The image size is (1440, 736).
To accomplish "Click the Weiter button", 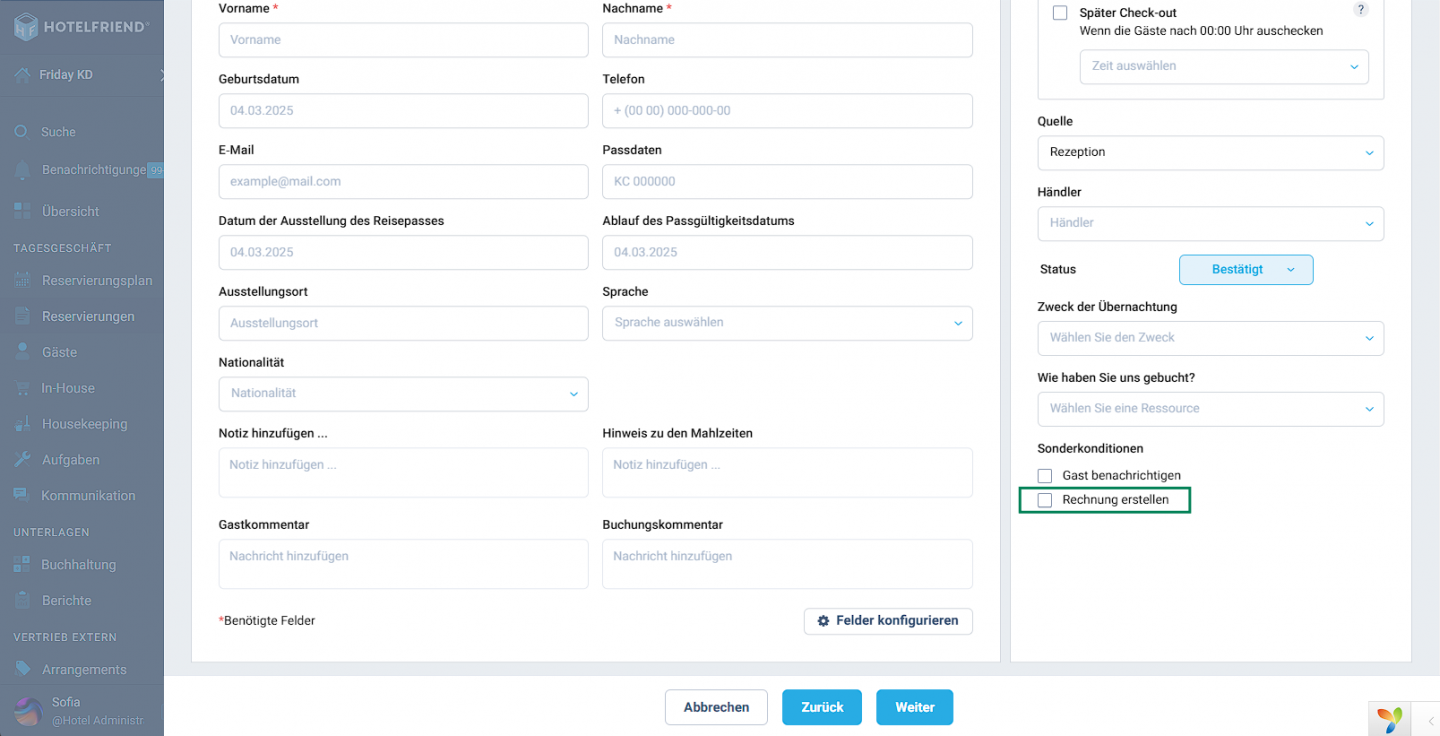I will point(915,707).
